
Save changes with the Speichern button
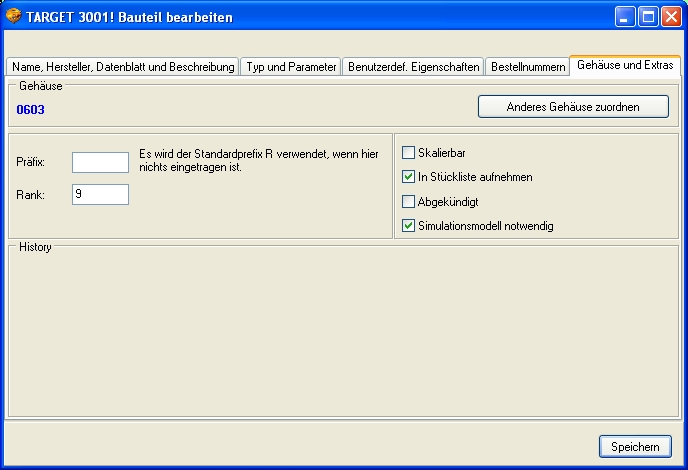635,446
